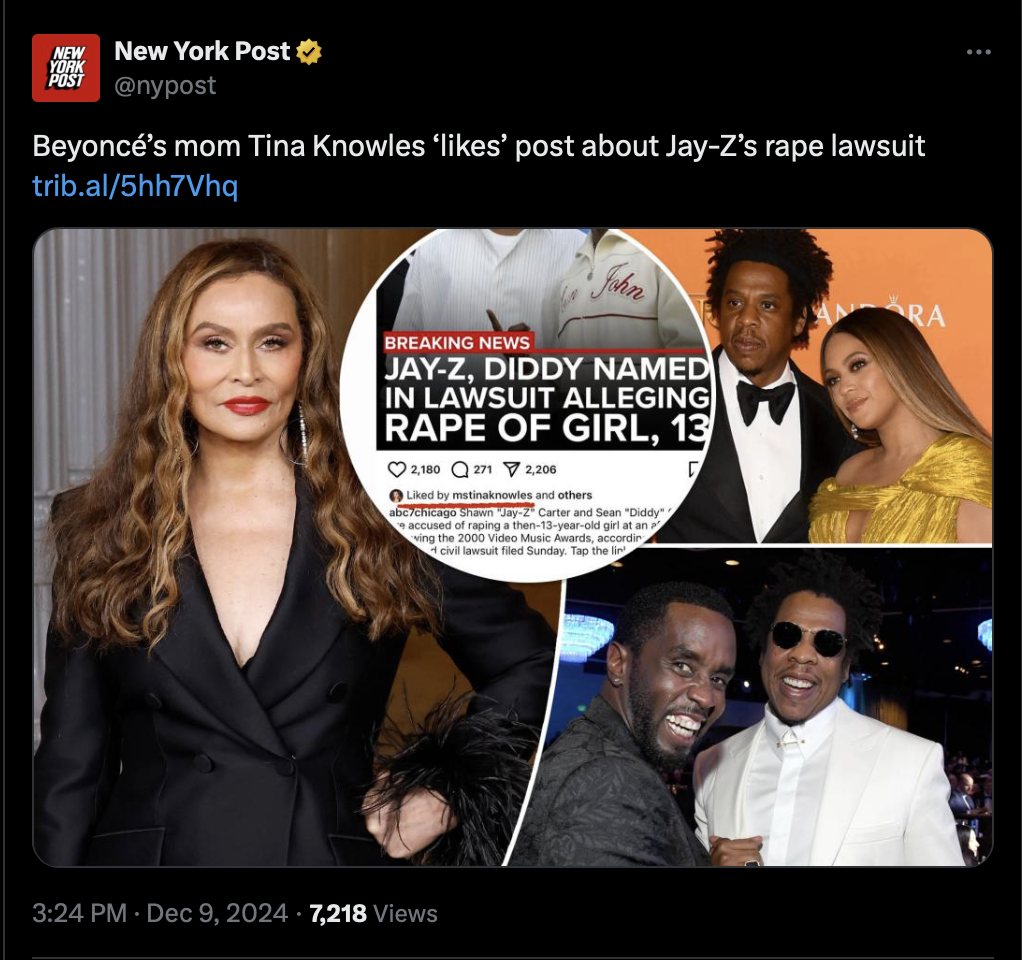The image size is (1022, 960).
Task: Open the three-dot more options menu
Action: (978, 51)
